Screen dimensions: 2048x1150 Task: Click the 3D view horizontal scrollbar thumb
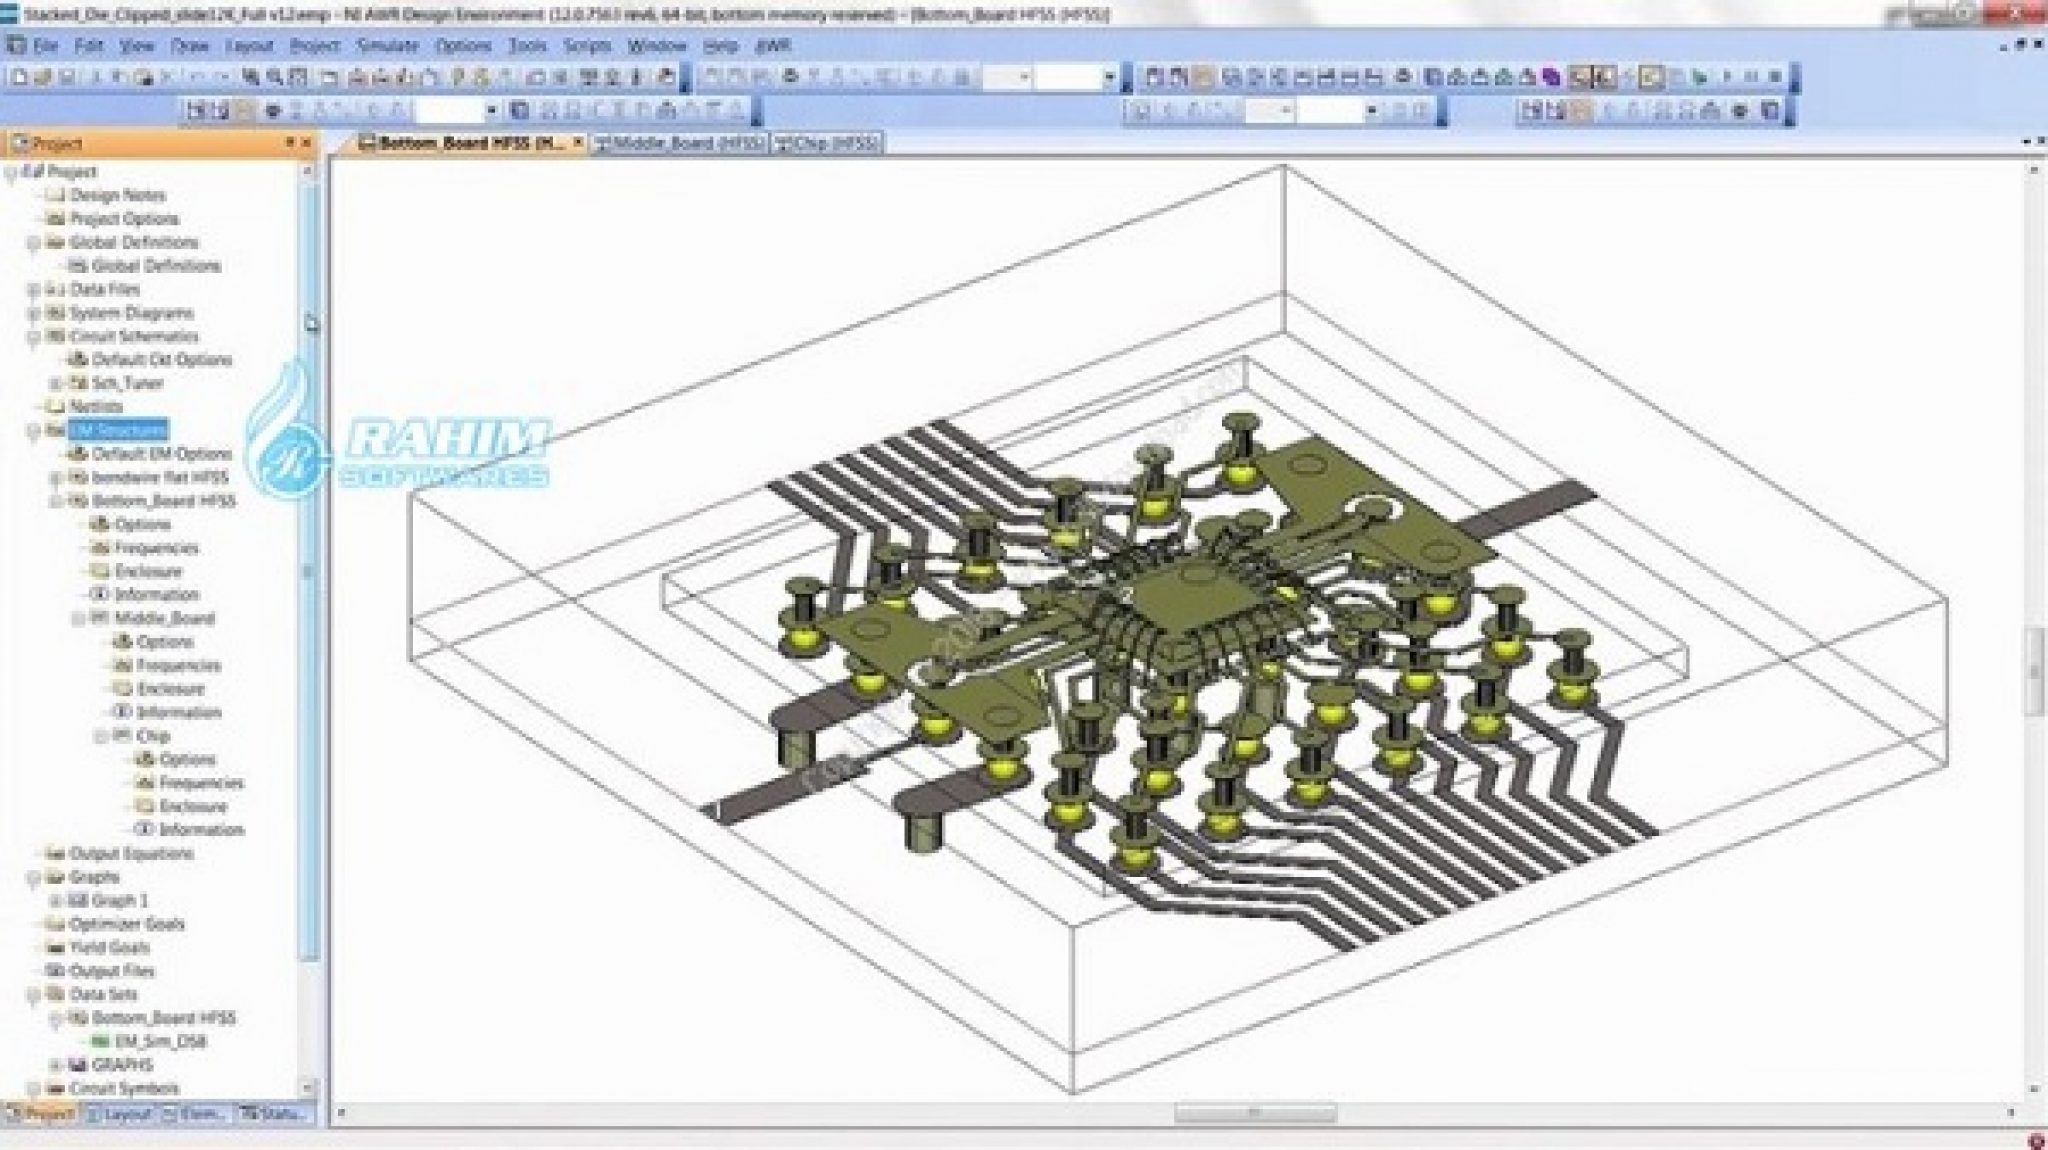(1255, 1113)
